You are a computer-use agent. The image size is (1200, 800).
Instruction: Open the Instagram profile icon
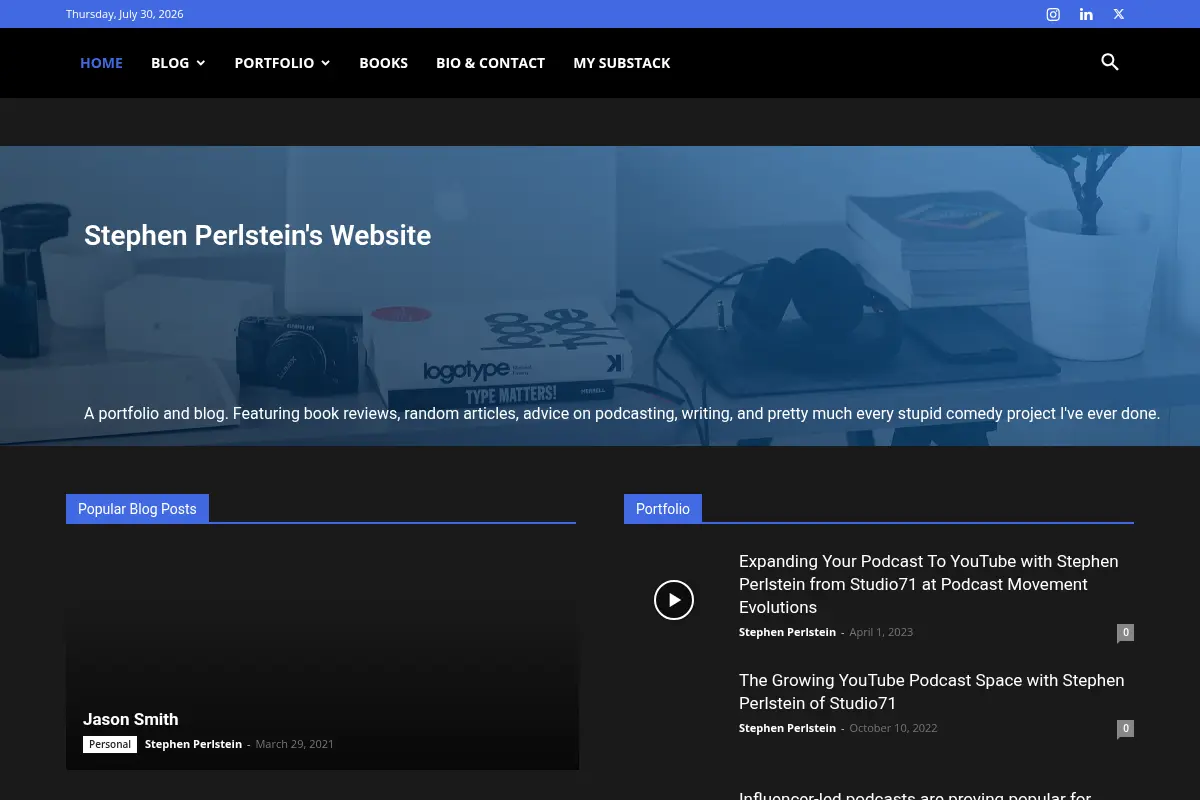tap(1053, 14)
